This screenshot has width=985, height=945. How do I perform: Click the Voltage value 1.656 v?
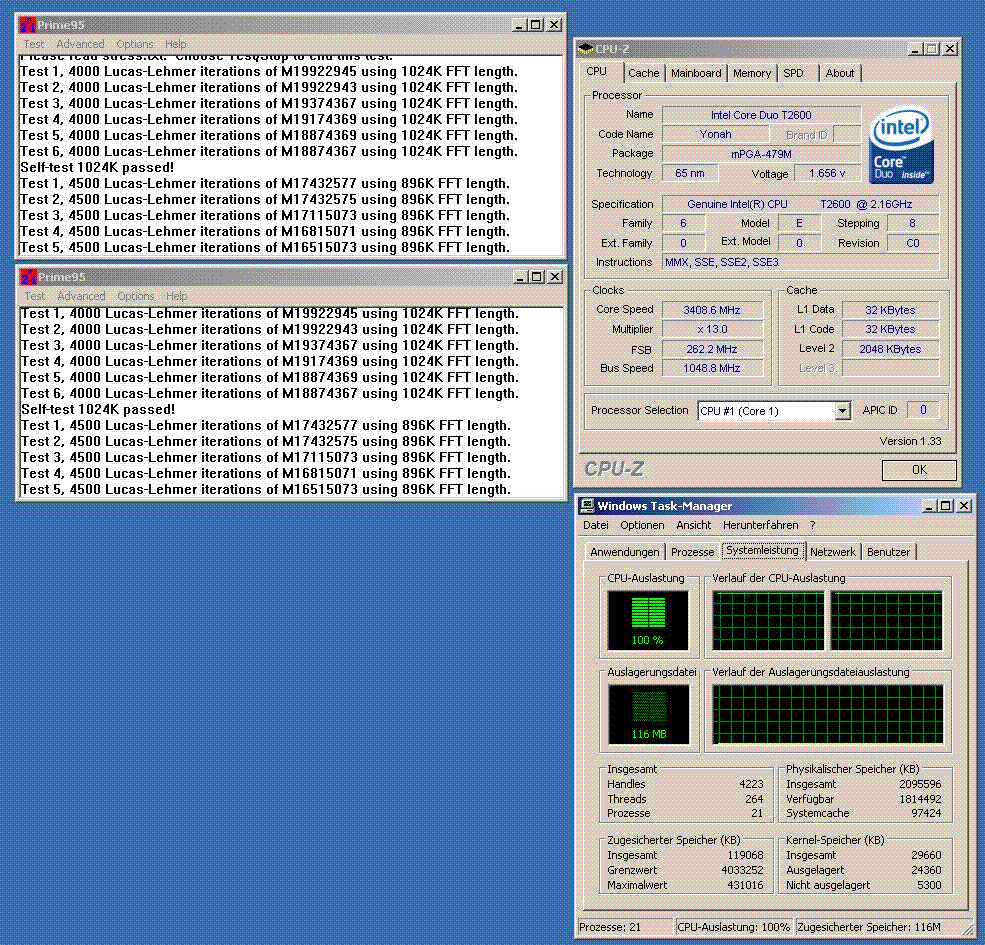[827, 173]
